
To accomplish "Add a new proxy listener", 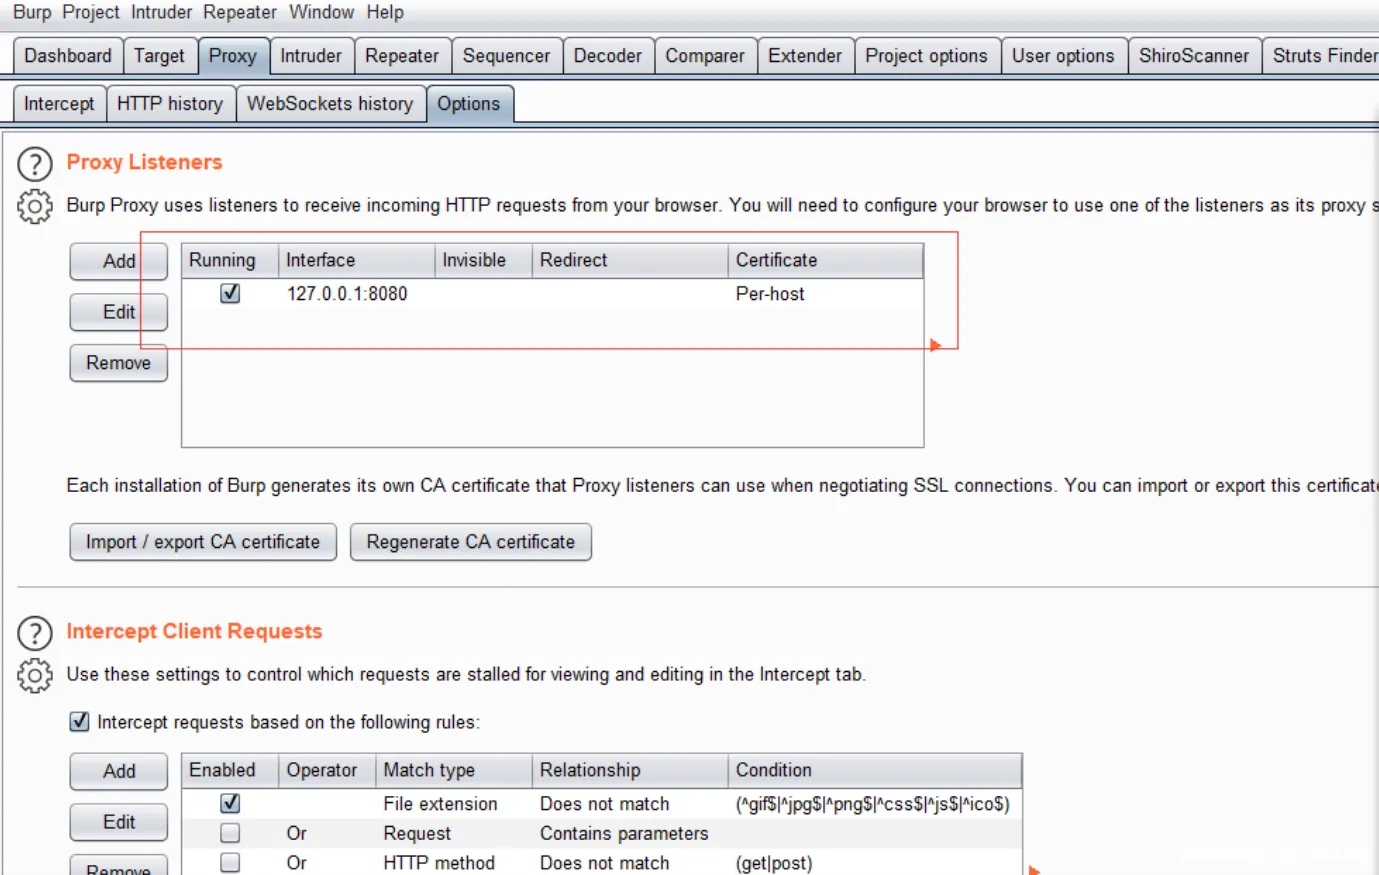I will [118, 261].
